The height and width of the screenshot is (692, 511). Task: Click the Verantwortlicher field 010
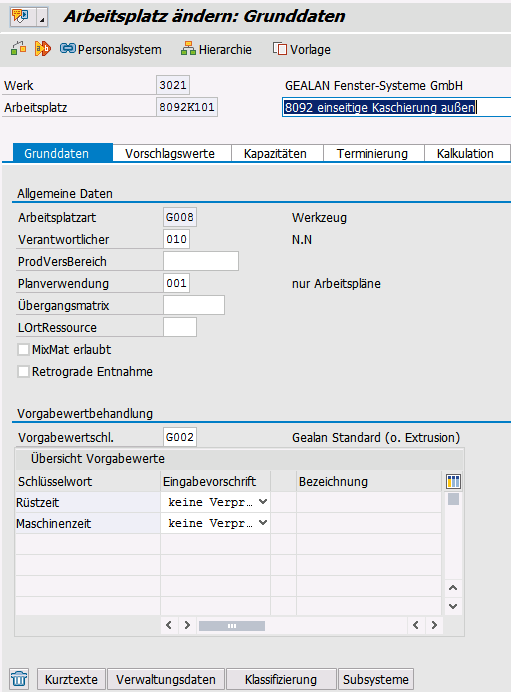(176, 239)
